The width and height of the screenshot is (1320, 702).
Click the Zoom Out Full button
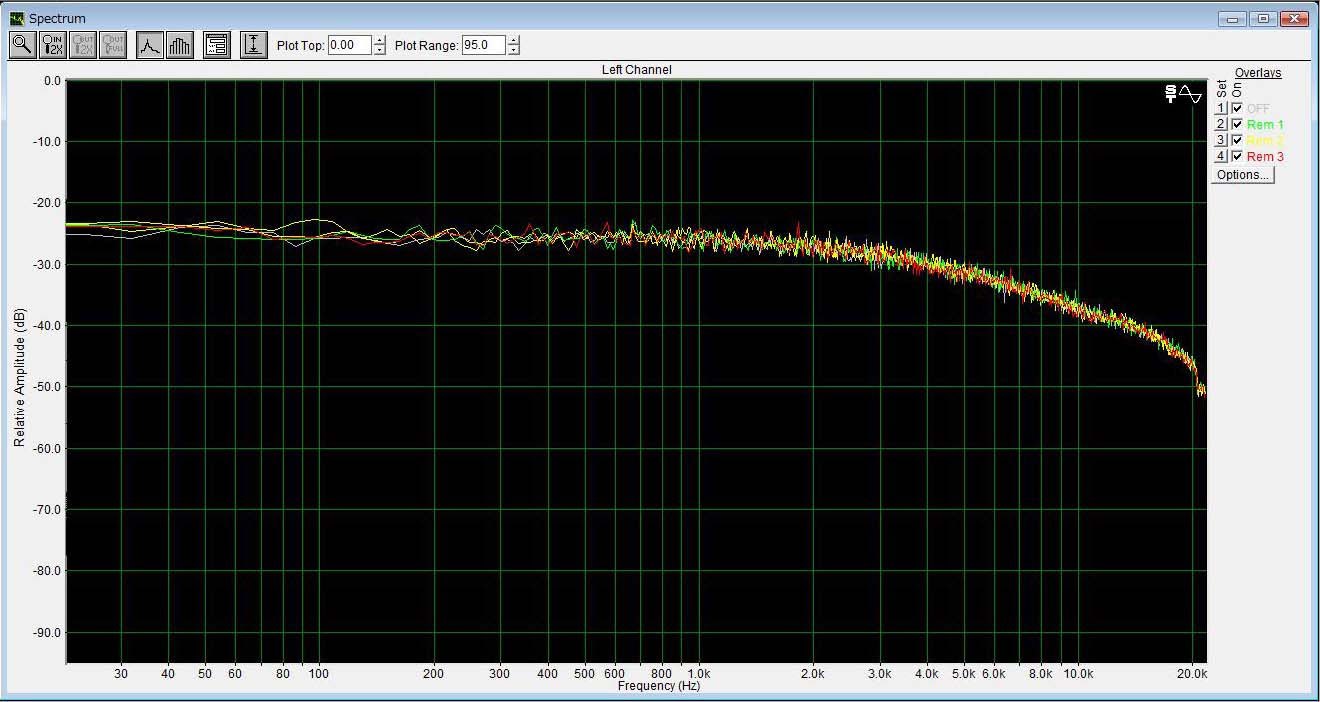click(x=113, y=45)
